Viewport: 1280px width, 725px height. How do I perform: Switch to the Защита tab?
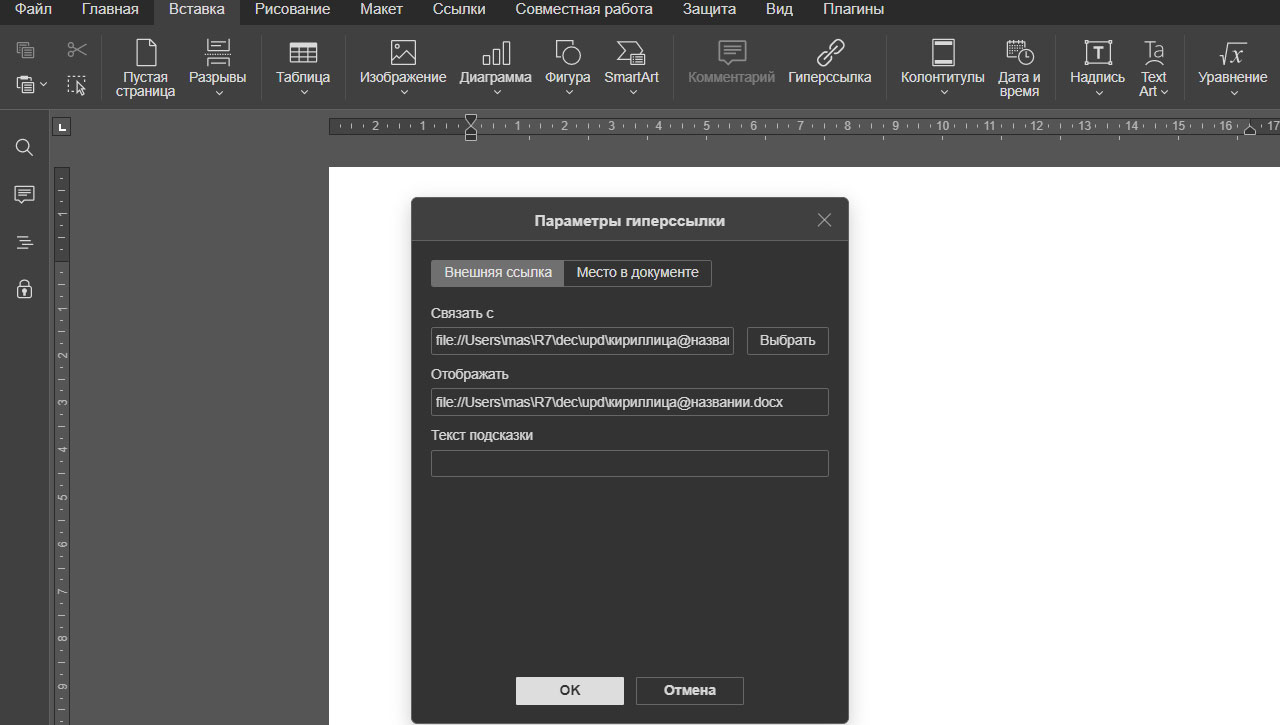click(x=709, y=10)
